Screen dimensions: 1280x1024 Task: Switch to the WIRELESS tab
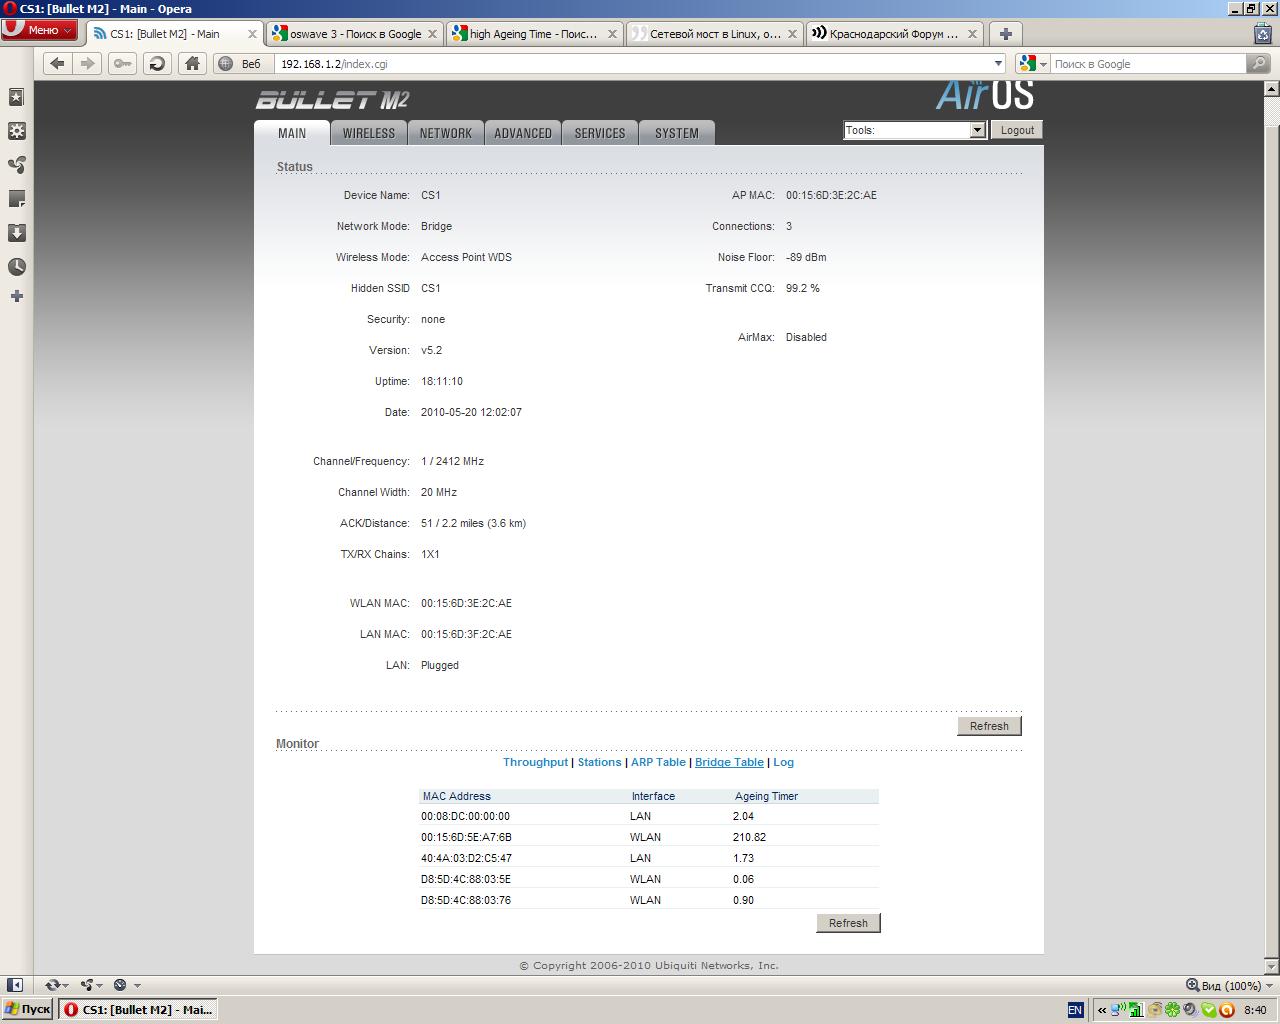(x=369, y=133)
